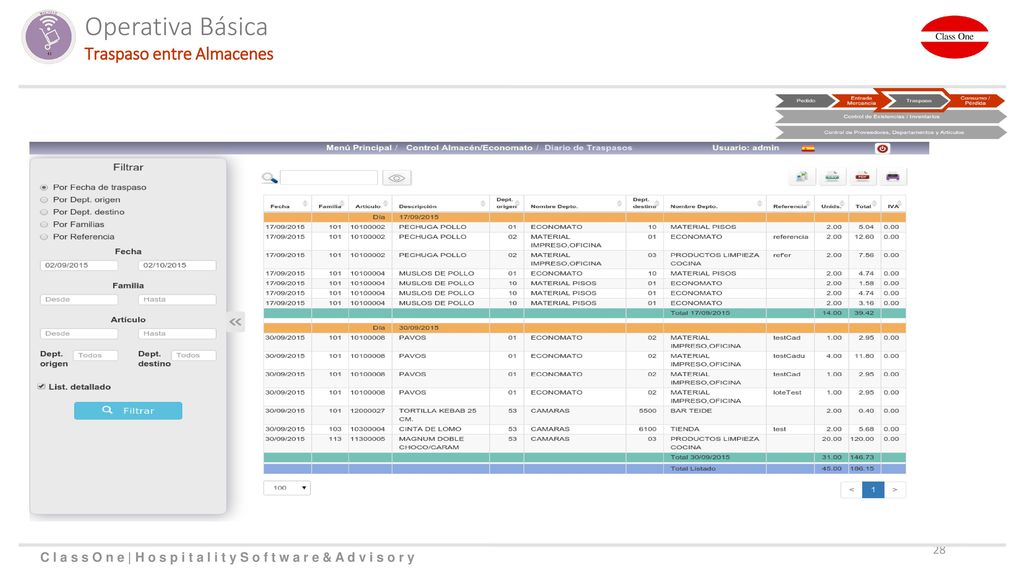Sort table by IVA column
The width and height of the screenshot is (1024, 576).
(x=893, y=206)
